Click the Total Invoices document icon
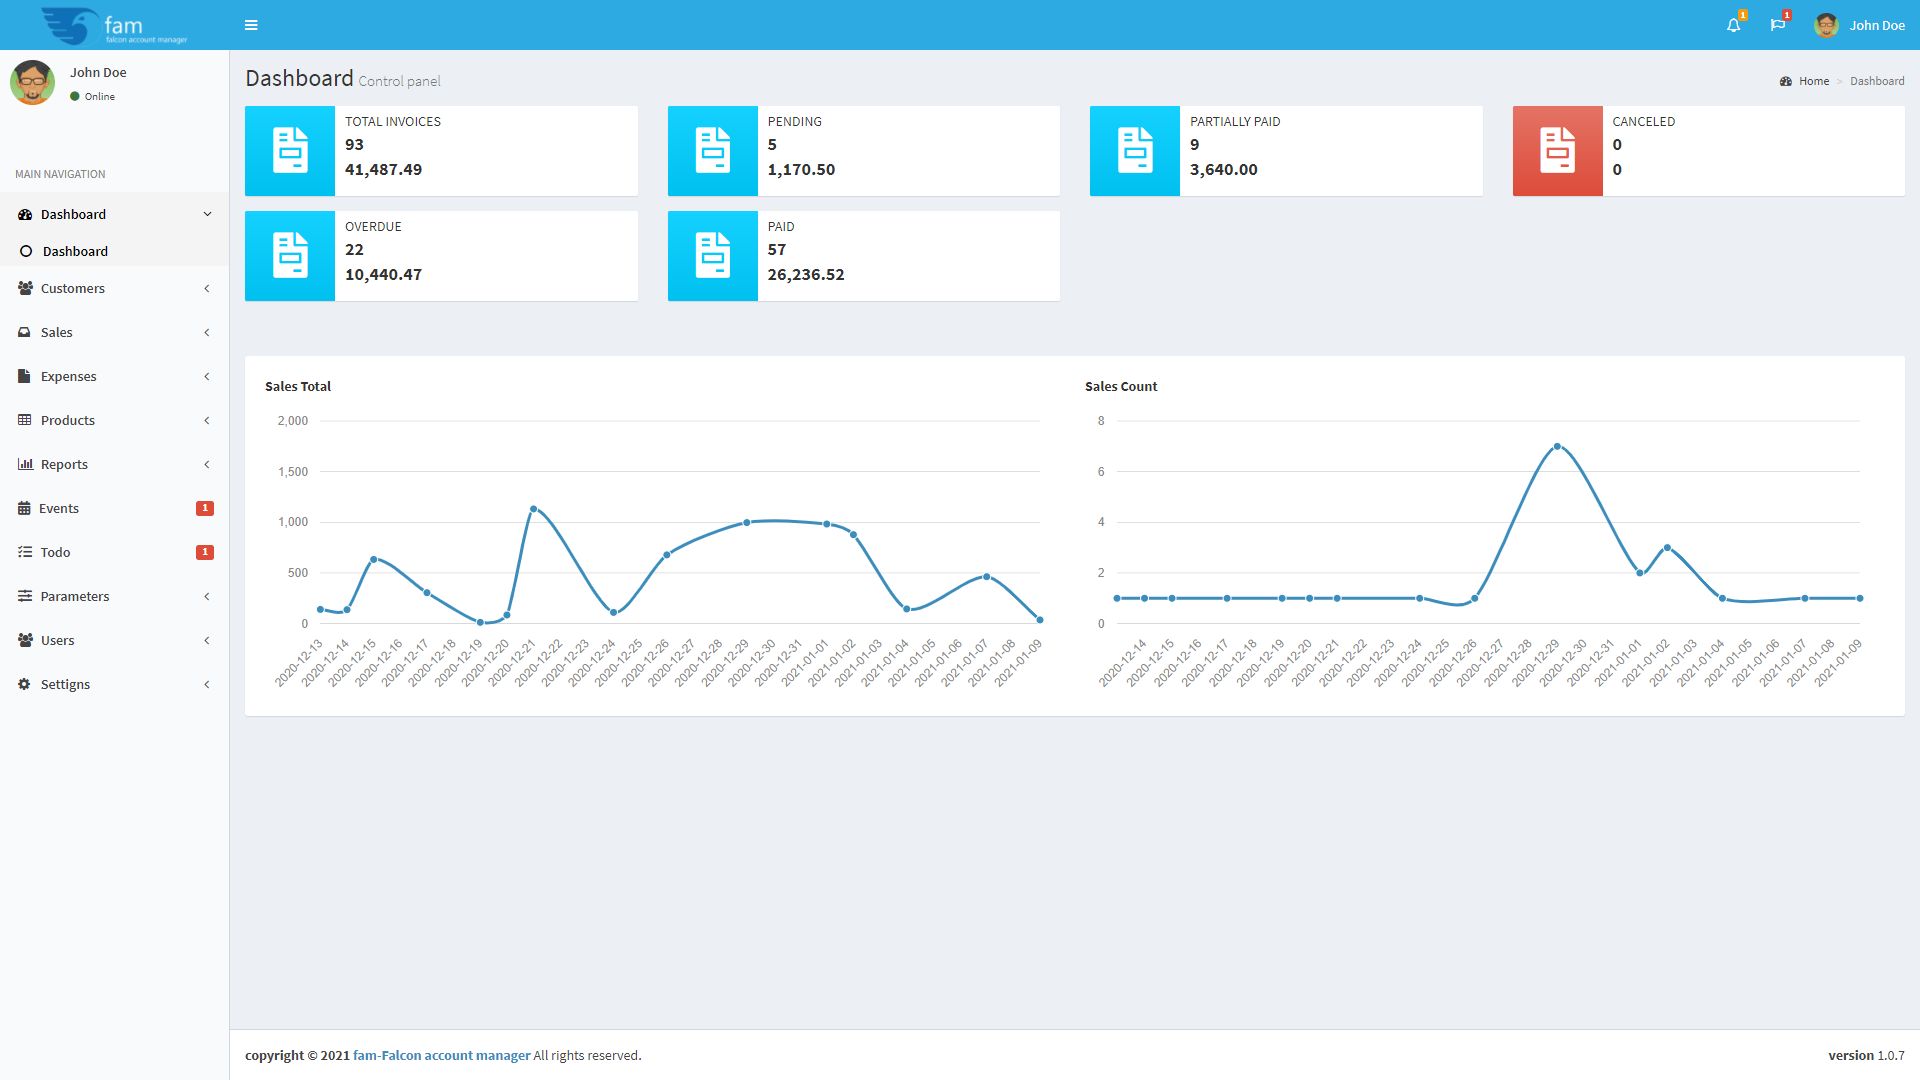 (290, 151)
